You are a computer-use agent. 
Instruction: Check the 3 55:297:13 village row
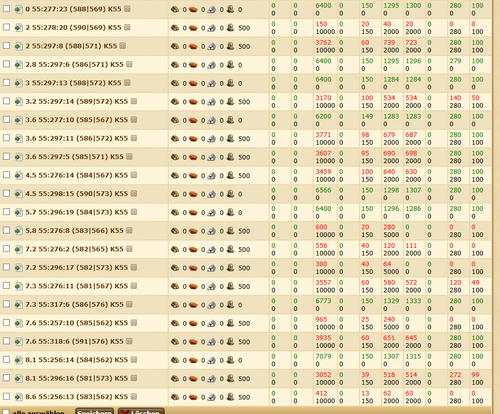tap(6, 82)
